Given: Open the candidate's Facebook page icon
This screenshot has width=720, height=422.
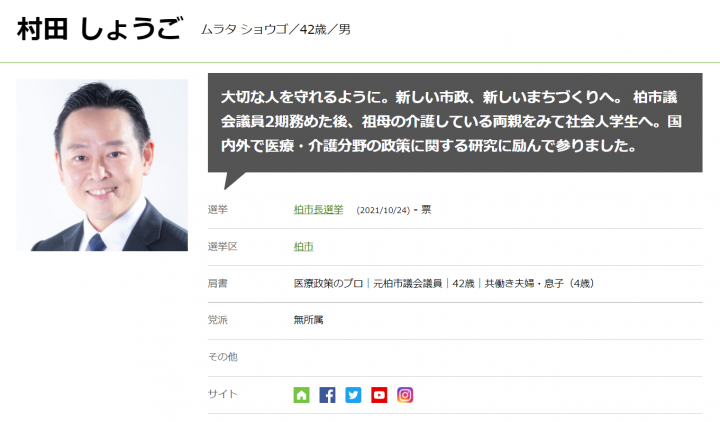Looking at the screenshot, I should coord(327,395).
